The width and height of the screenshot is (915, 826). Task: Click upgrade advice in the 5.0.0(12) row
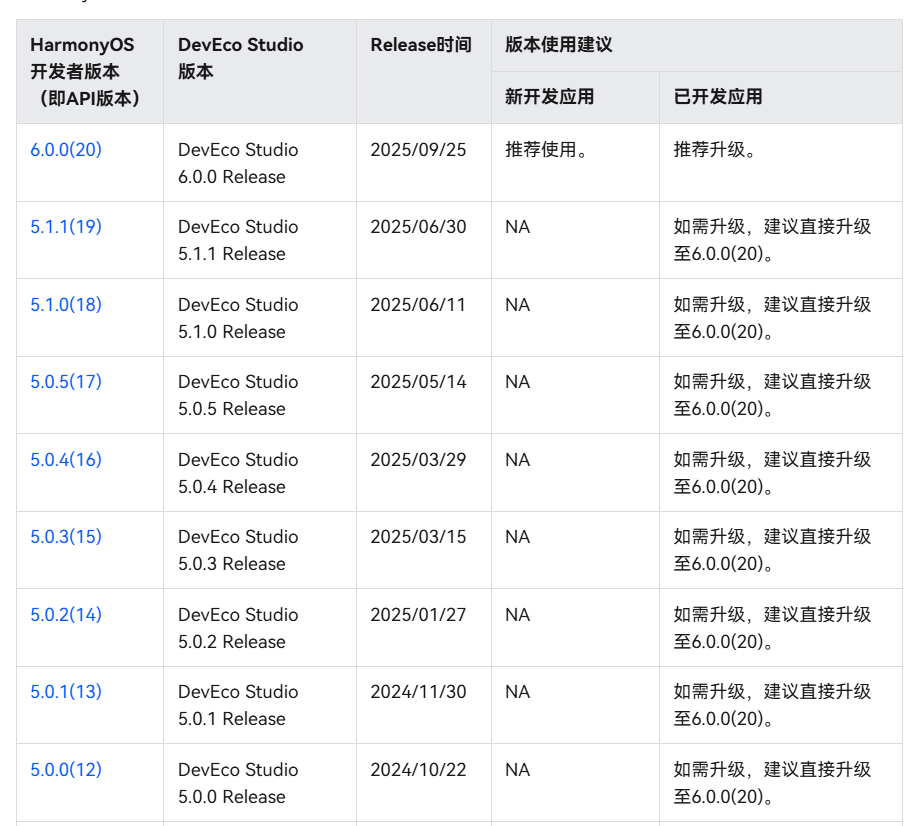[772, 783]
